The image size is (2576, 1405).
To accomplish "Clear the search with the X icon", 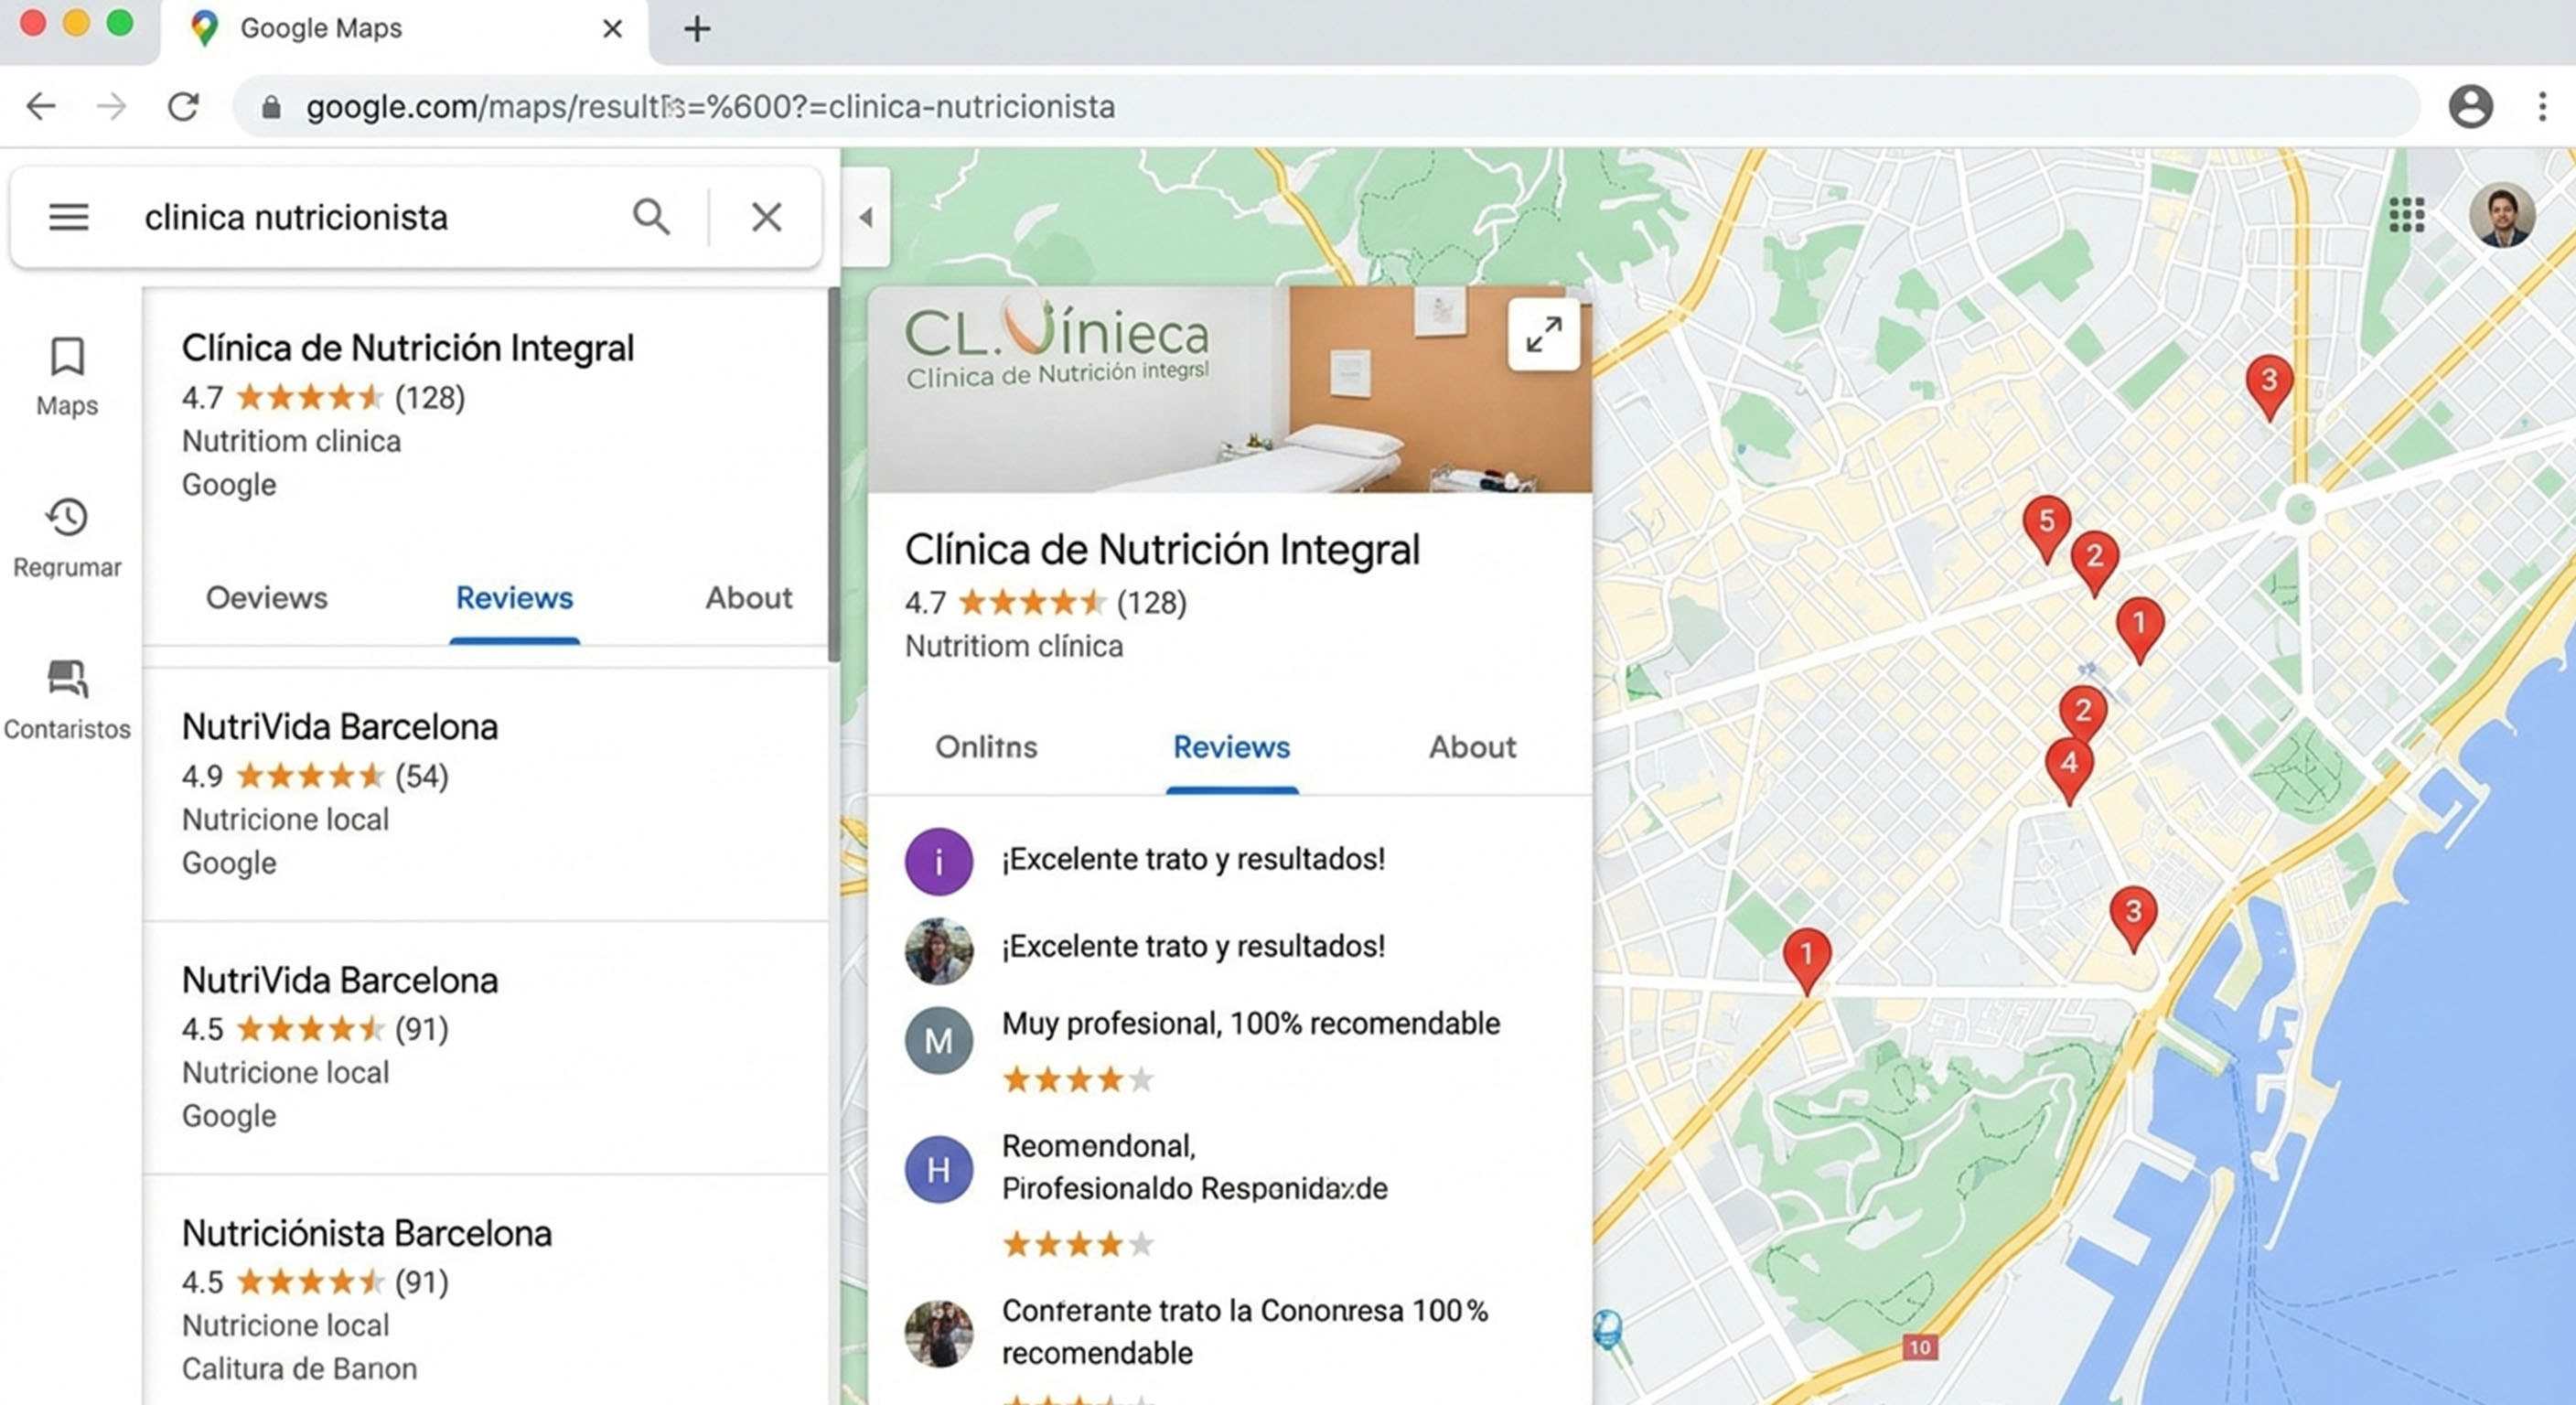I will tap(766, 217).
